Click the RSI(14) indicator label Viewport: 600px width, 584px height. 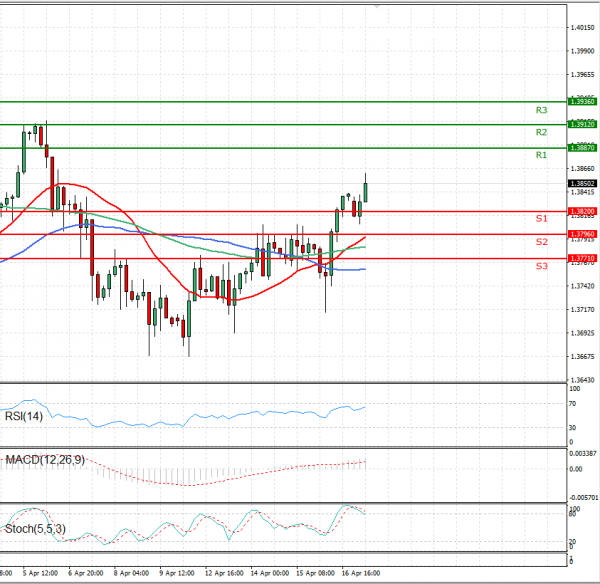click(24, 416)
